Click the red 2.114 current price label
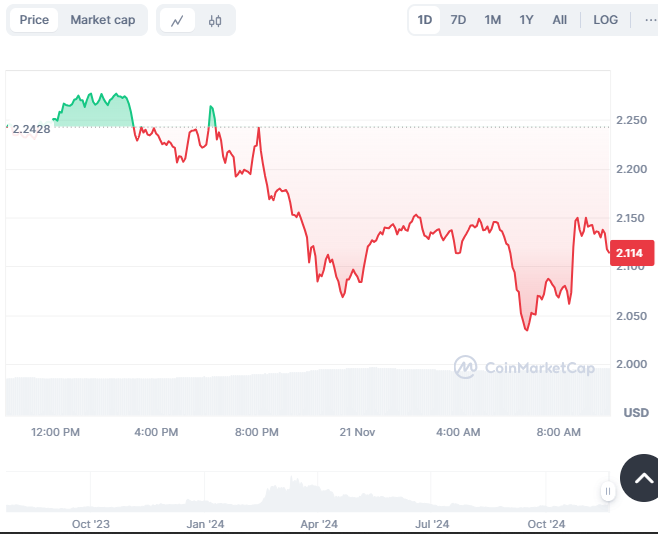 pos(630,253)
